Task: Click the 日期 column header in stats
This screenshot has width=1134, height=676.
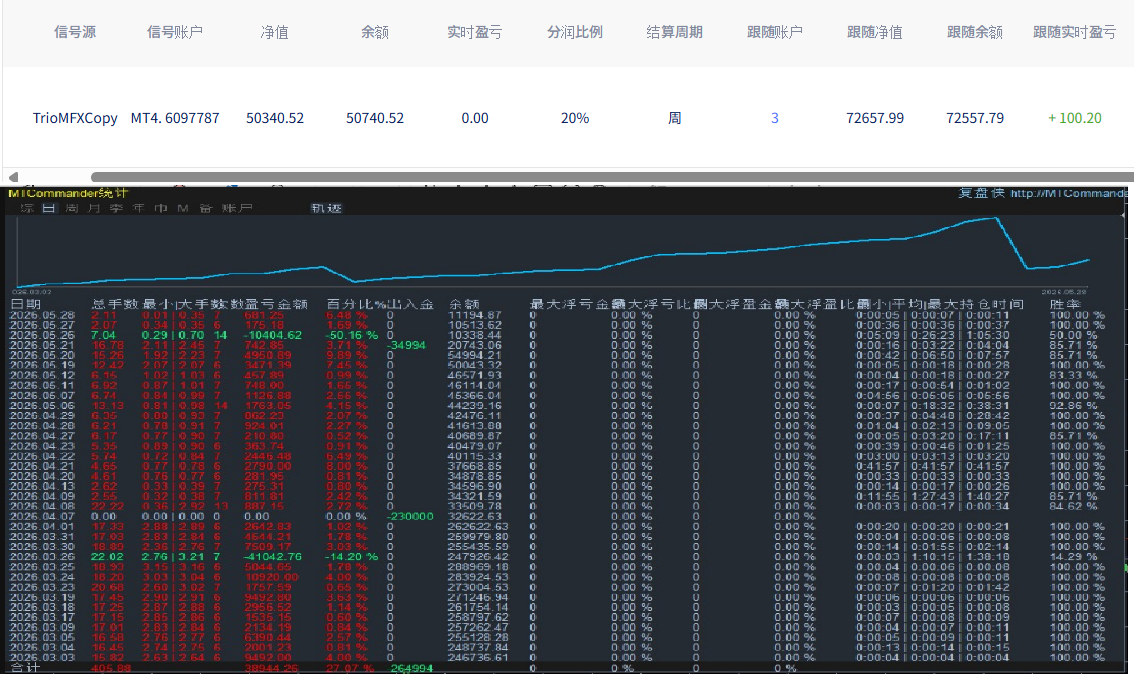Action: pos(25,304)
